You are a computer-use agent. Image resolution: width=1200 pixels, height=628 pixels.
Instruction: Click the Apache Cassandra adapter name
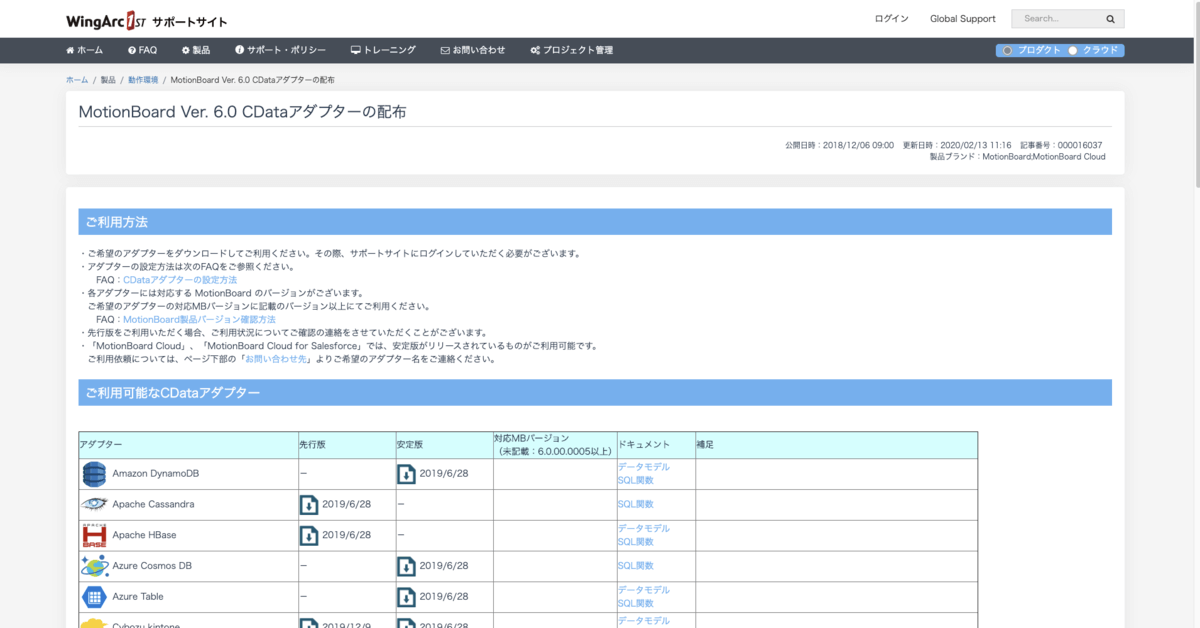click(153, 504)
